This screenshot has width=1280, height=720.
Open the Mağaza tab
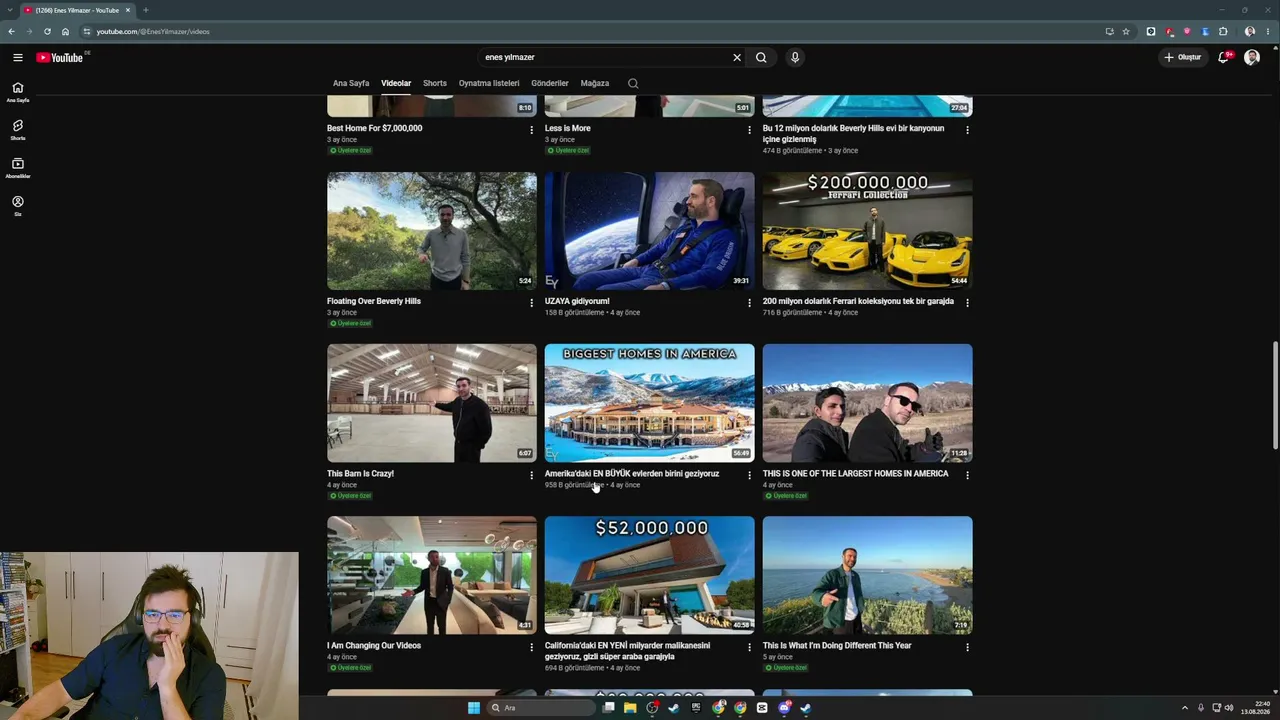[595, 83]
